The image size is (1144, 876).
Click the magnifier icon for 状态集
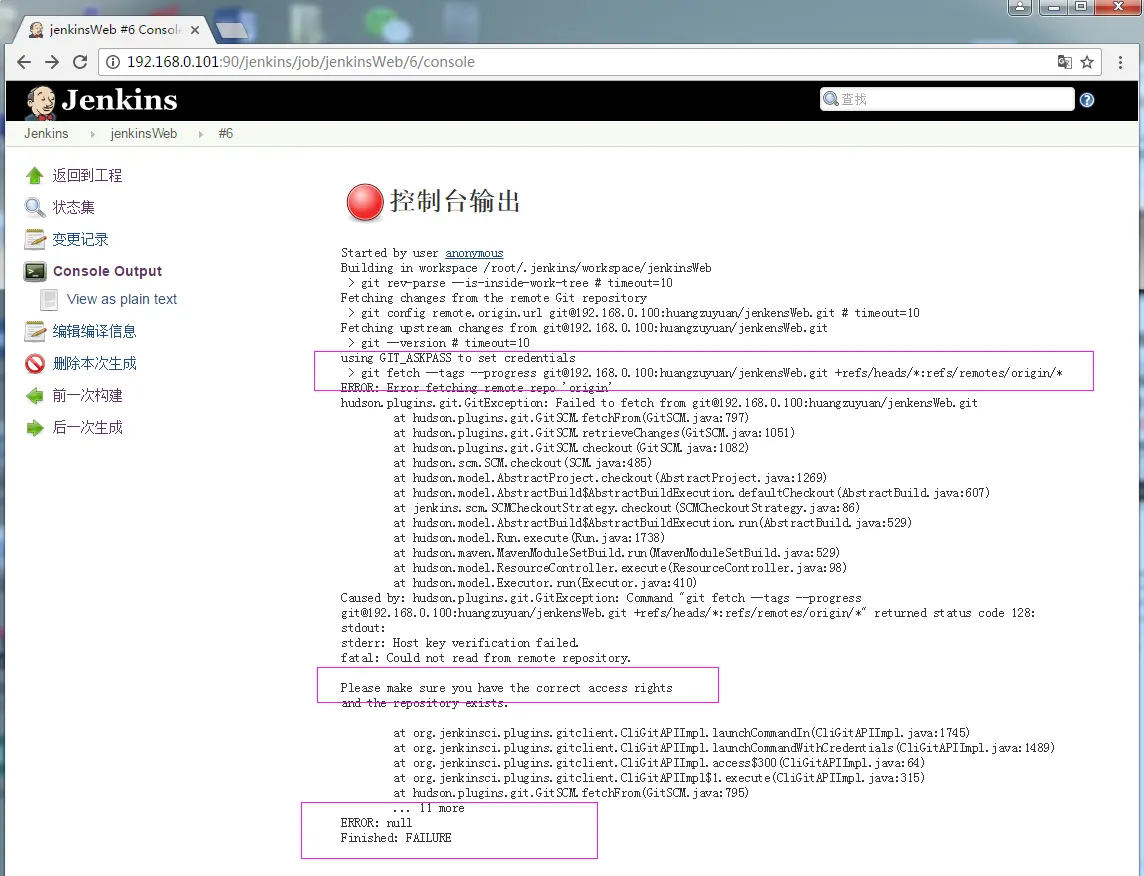pos(34,207)
